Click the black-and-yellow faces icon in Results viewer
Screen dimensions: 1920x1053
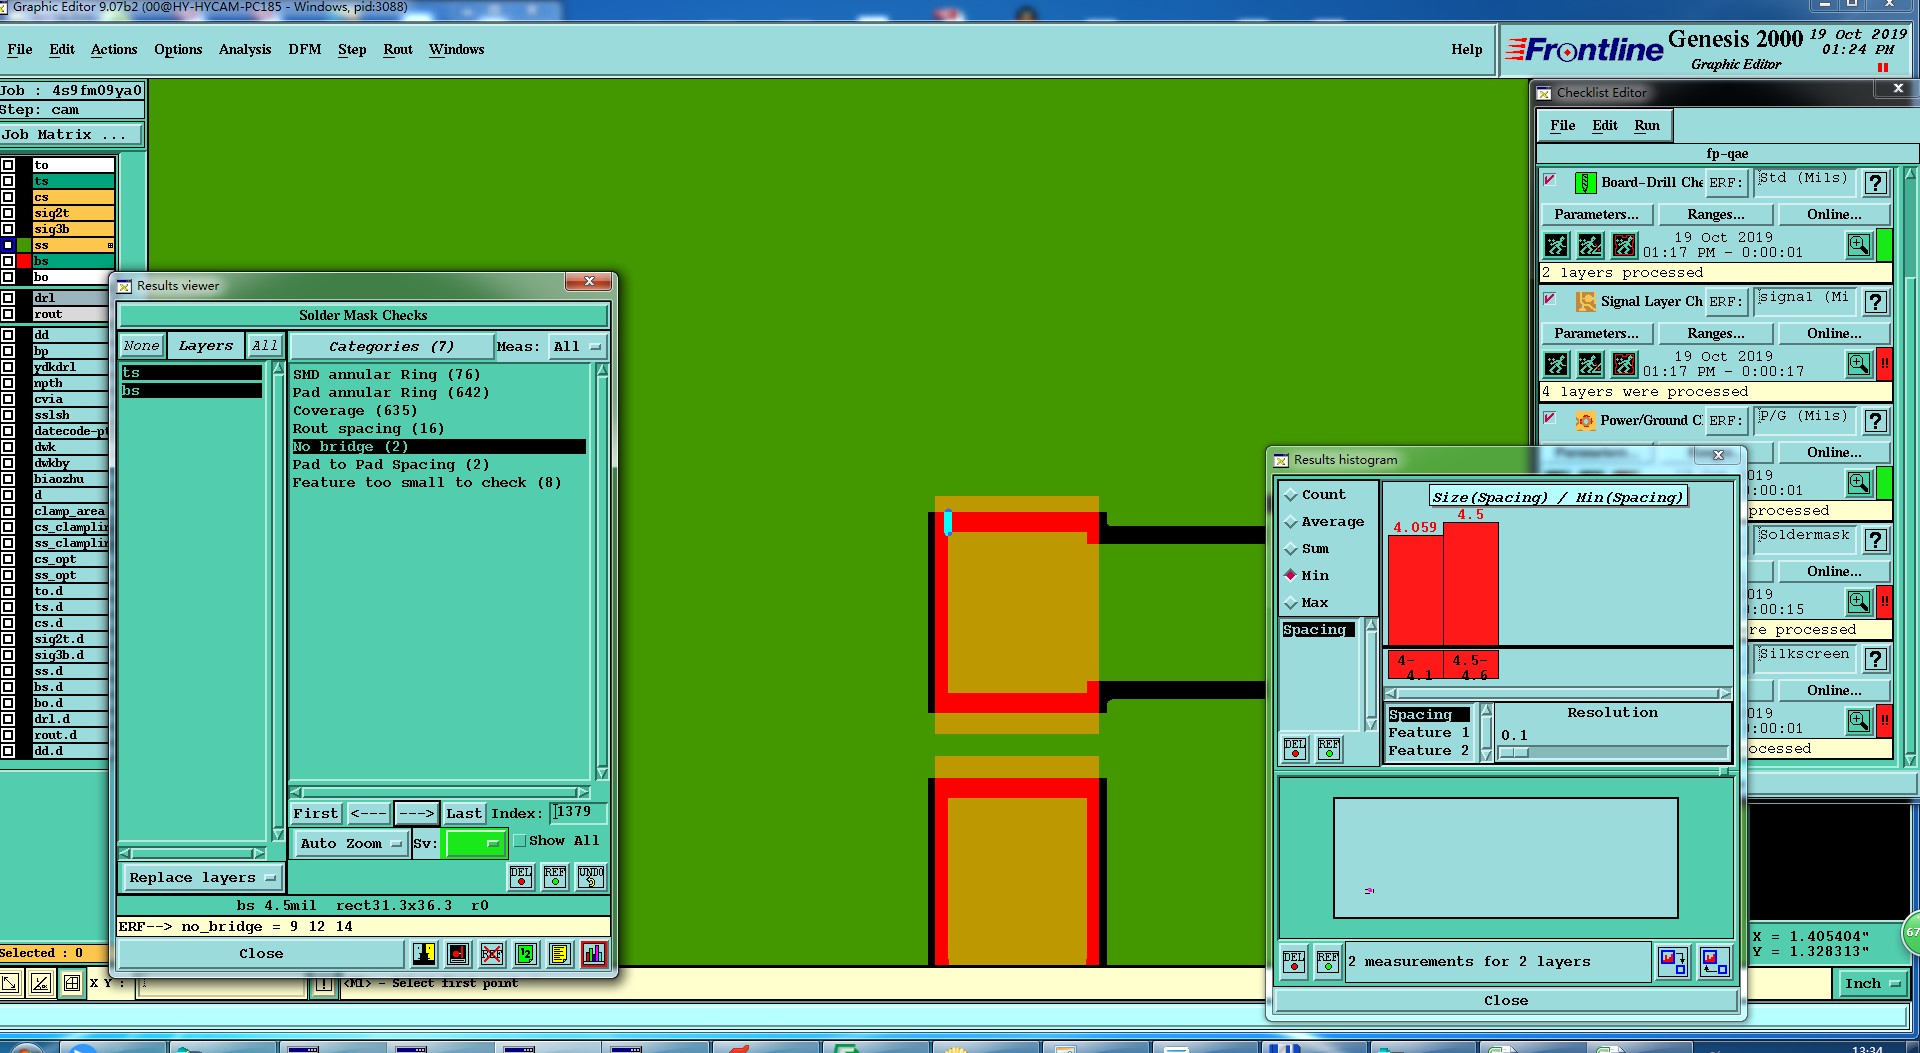pyautogui.click(x=424, y=954)
